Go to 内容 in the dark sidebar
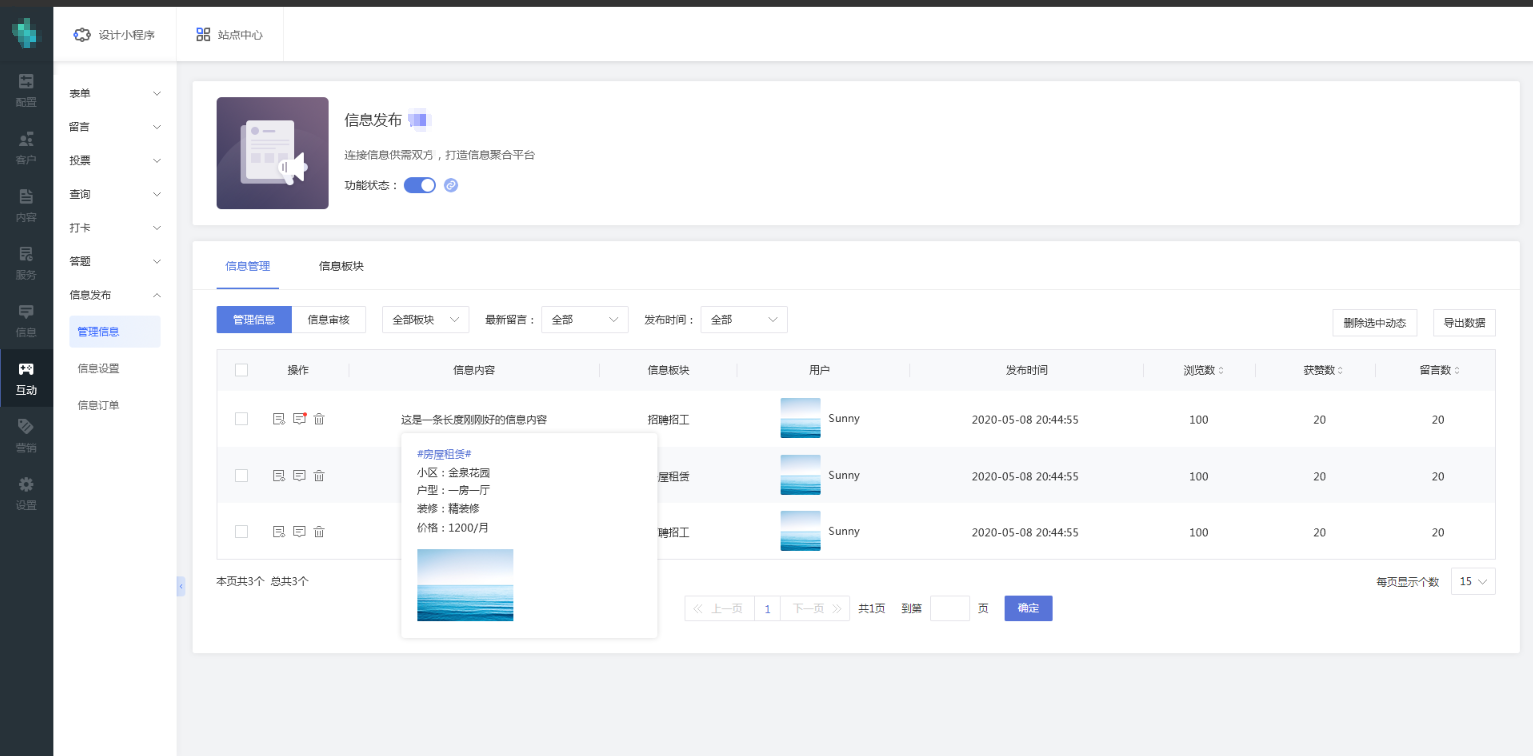 pos(26,205)
